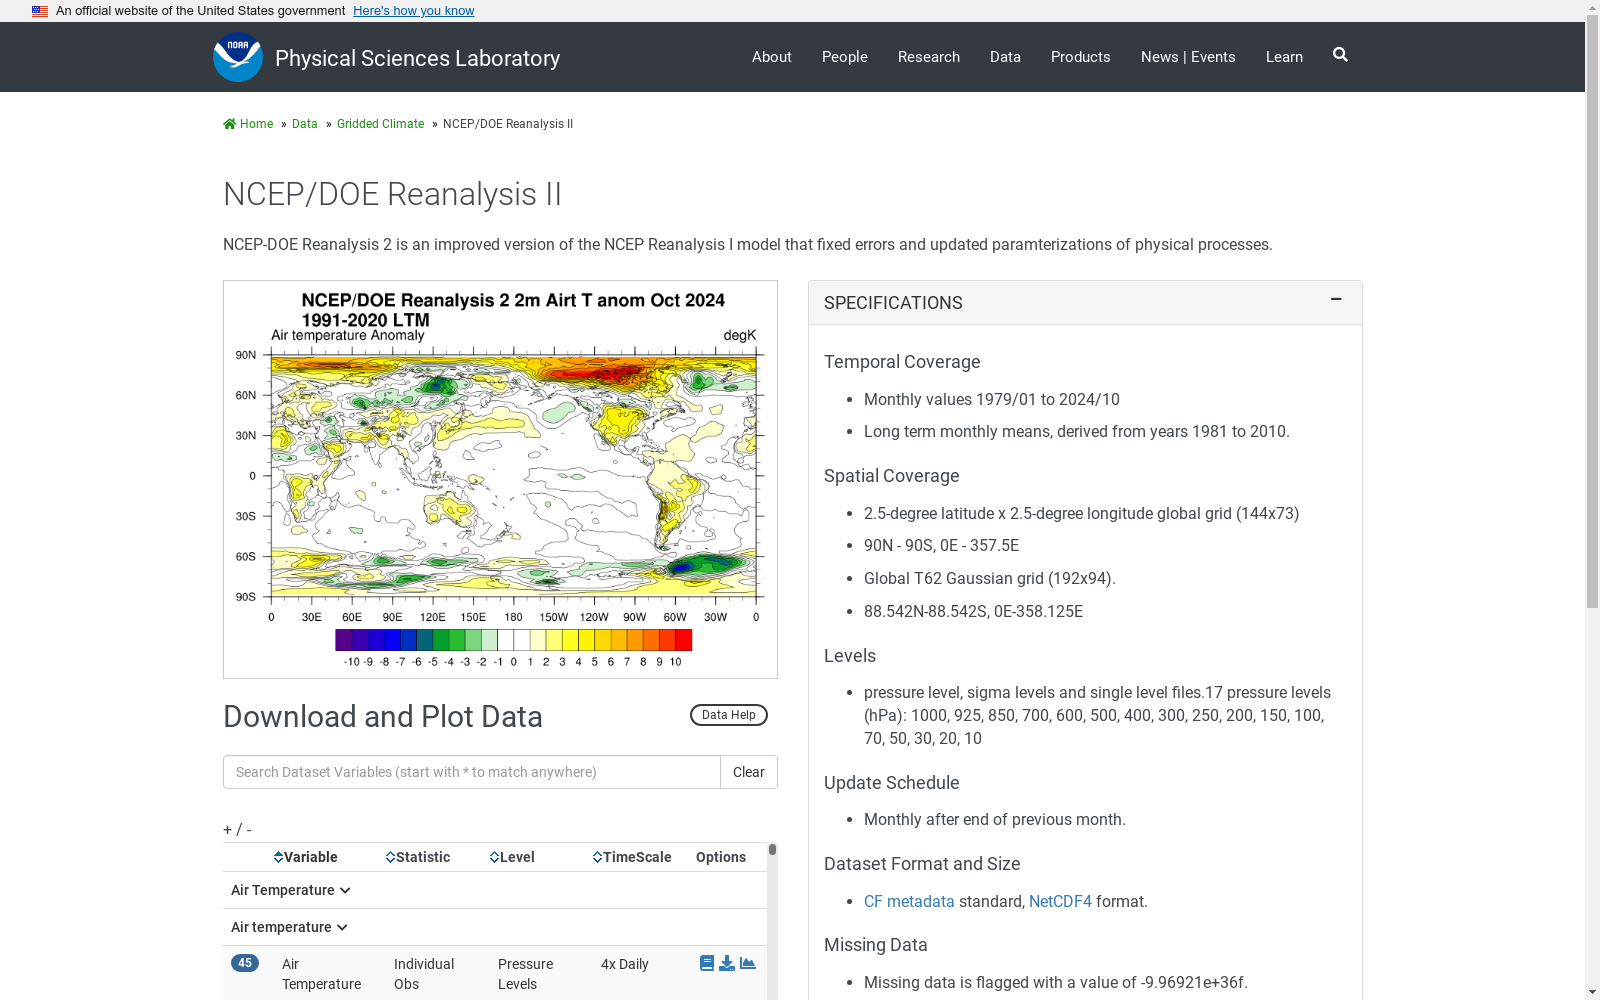Click the Search Dataset Variables input field
The width and height of the screenshot is (1600, 1000).
click(472, 772)
